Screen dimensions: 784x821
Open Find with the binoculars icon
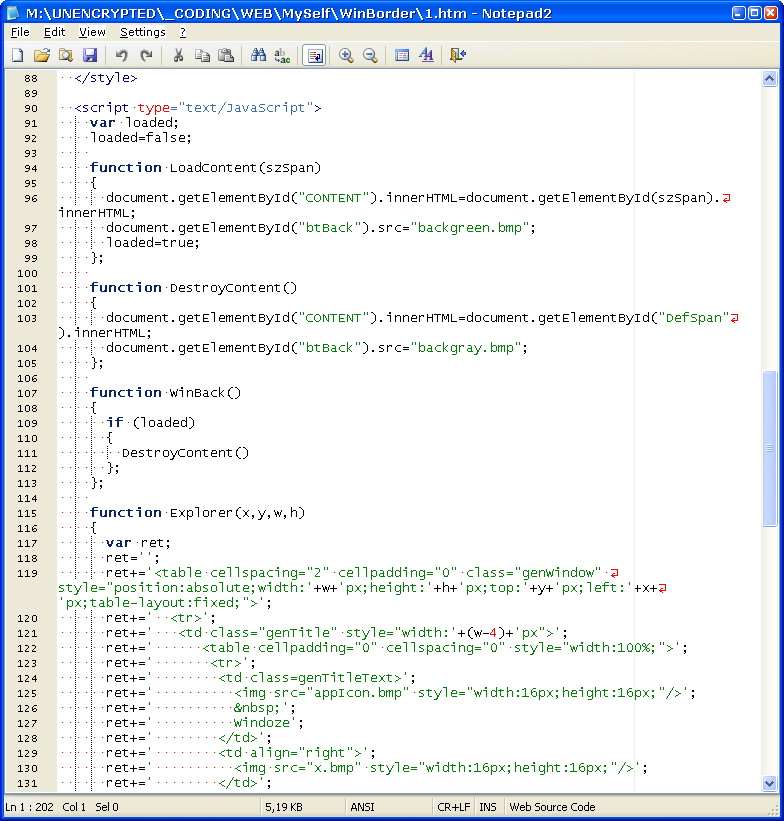coord(258,55)
